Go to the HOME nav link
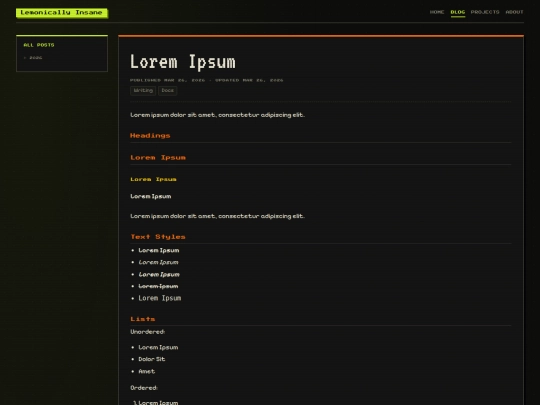The width and height of the screenshot is (540, 405). tap(437, 12)
